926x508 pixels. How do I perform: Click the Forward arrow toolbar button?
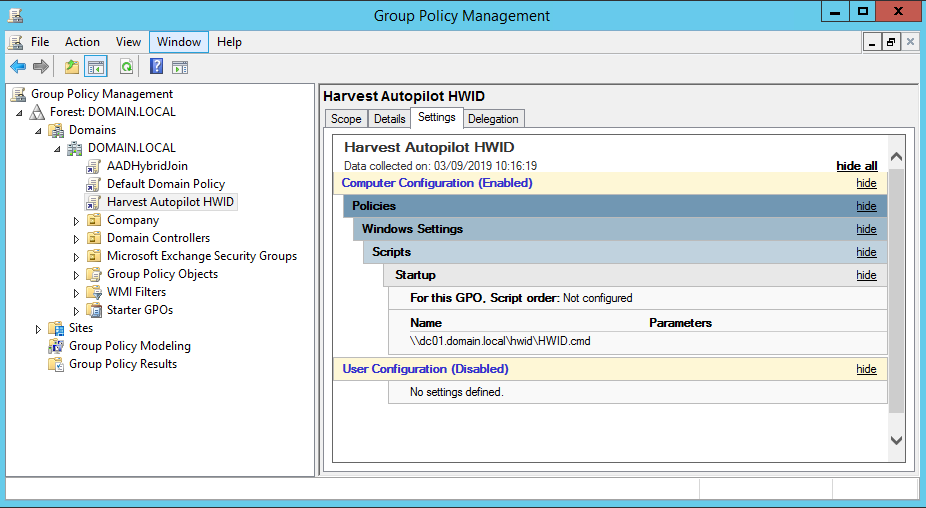pos(41,67)
